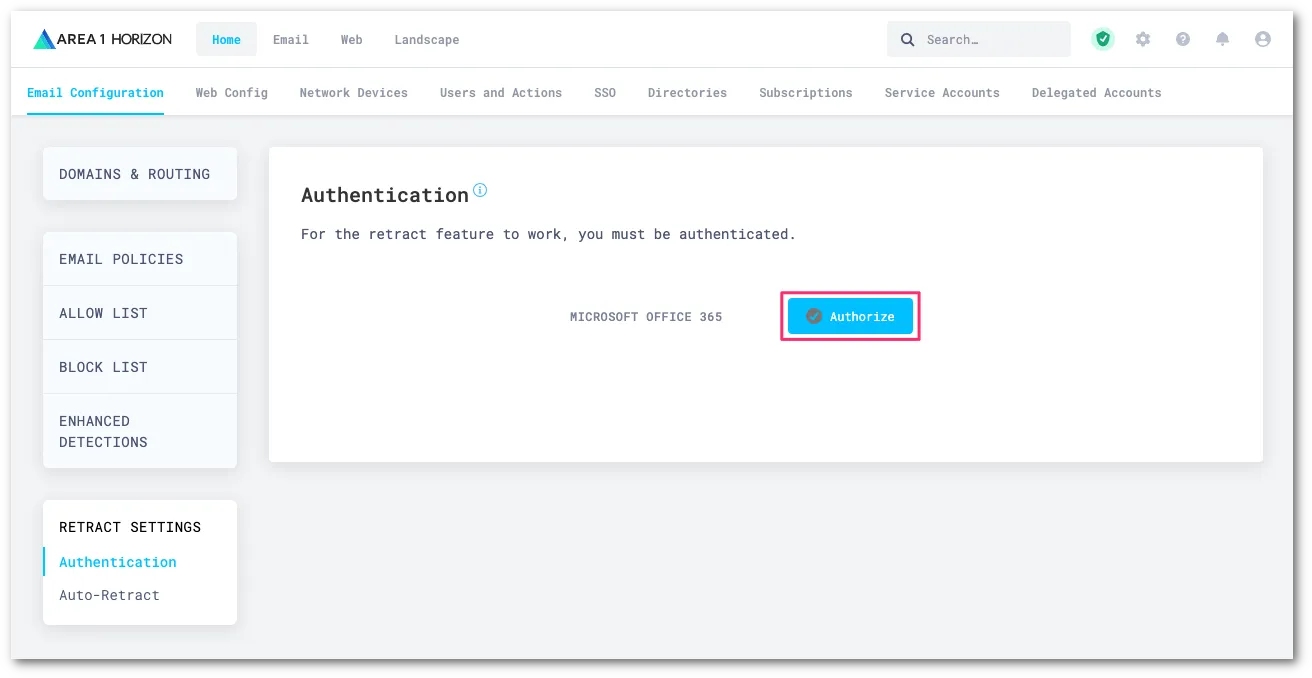Open the Email section from the top navigation
The image size is (1312, 678).
tap(290, 40)
